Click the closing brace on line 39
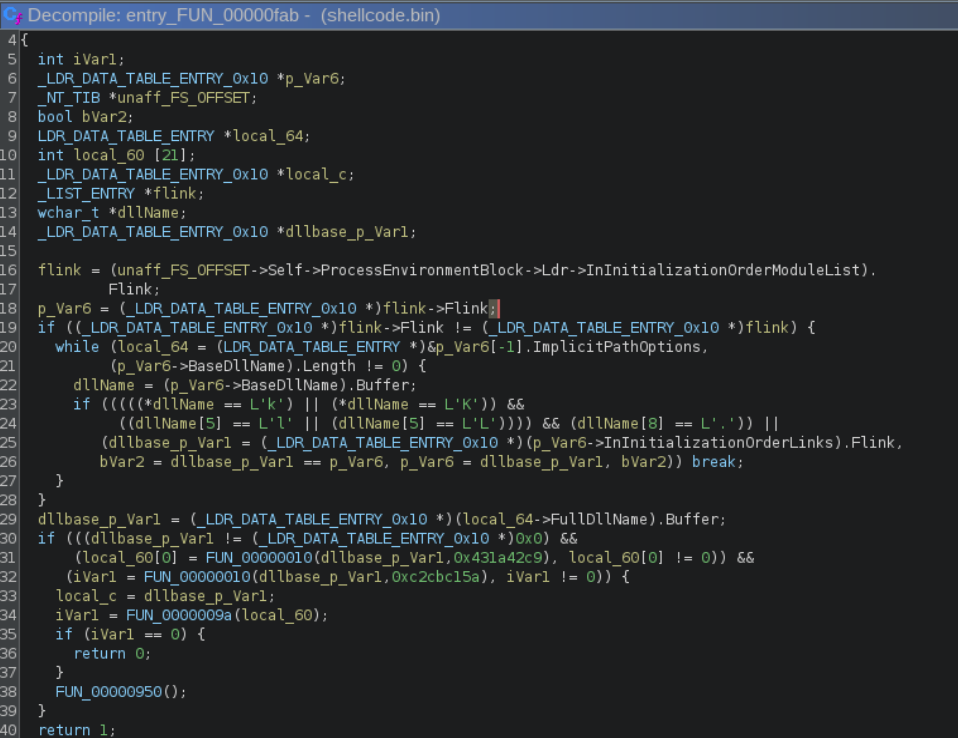 [42, 711]
